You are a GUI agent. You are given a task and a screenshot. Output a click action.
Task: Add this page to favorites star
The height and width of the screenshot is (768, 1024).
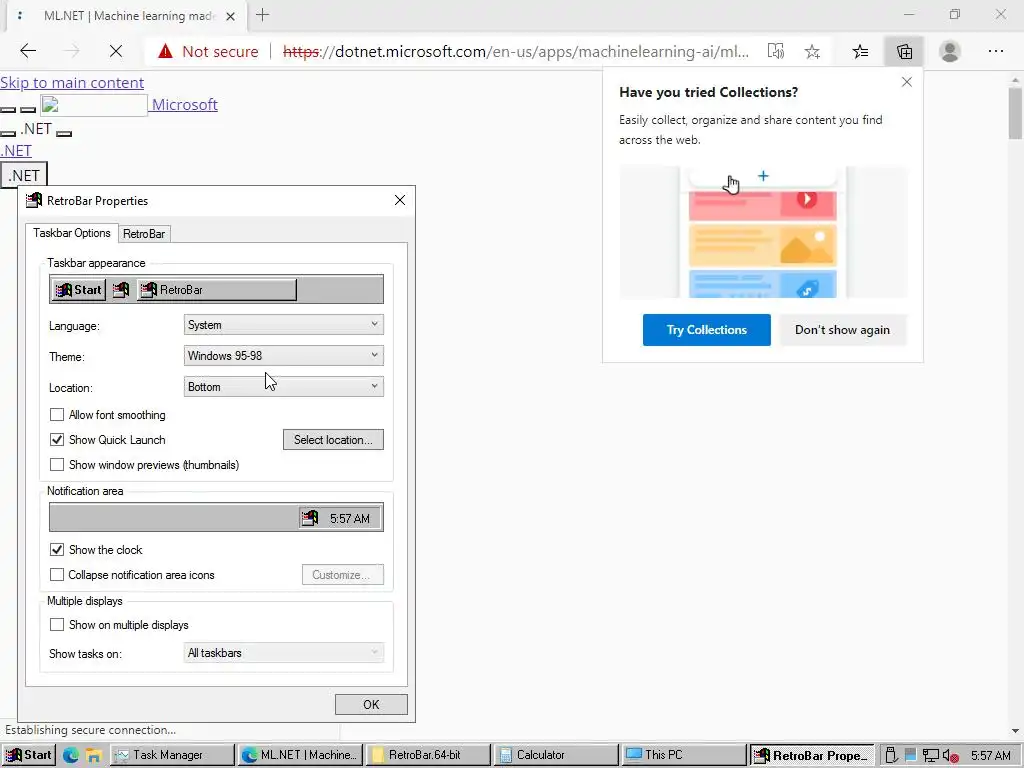pos(812,51)
